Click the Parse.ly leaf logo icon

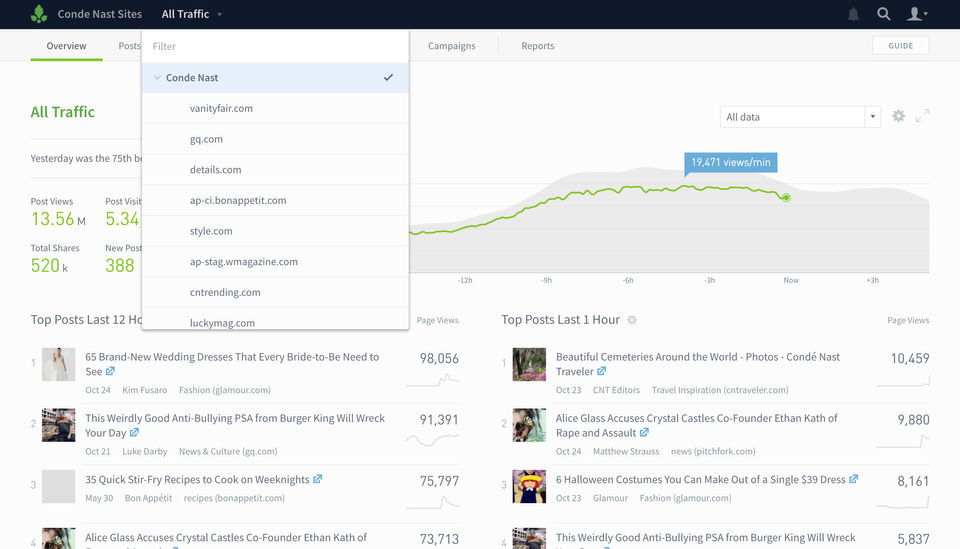pos(39,13)
